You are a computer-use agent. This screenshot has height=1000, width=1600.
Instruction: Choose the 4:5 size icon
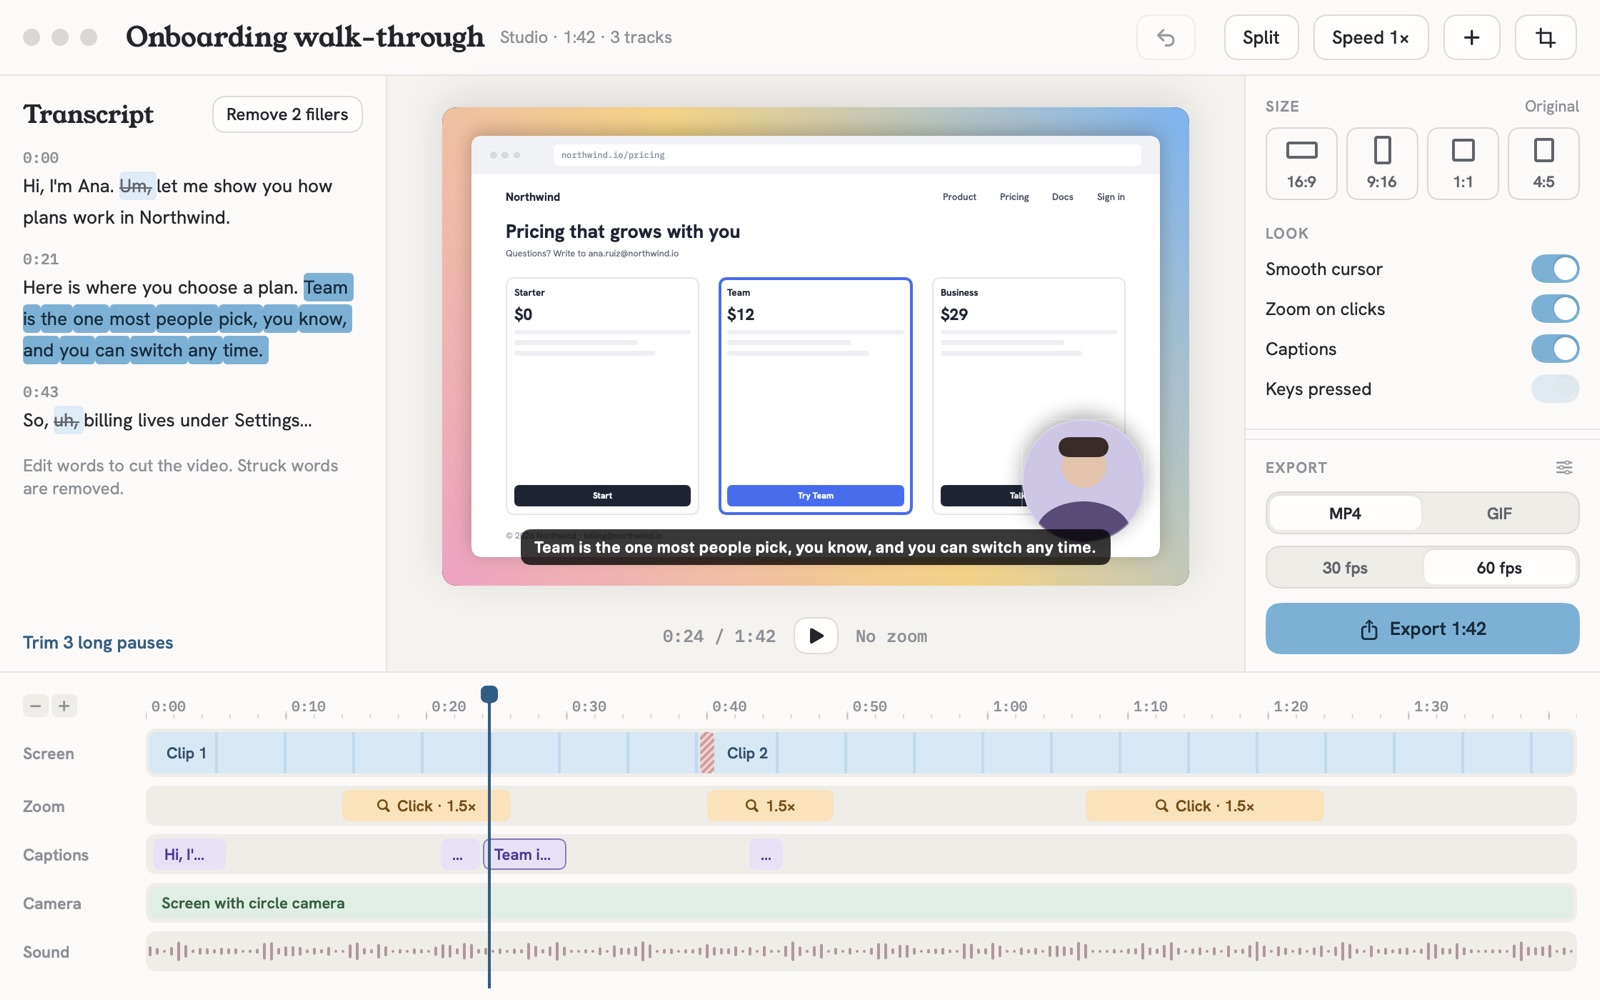coord(1544,163)
